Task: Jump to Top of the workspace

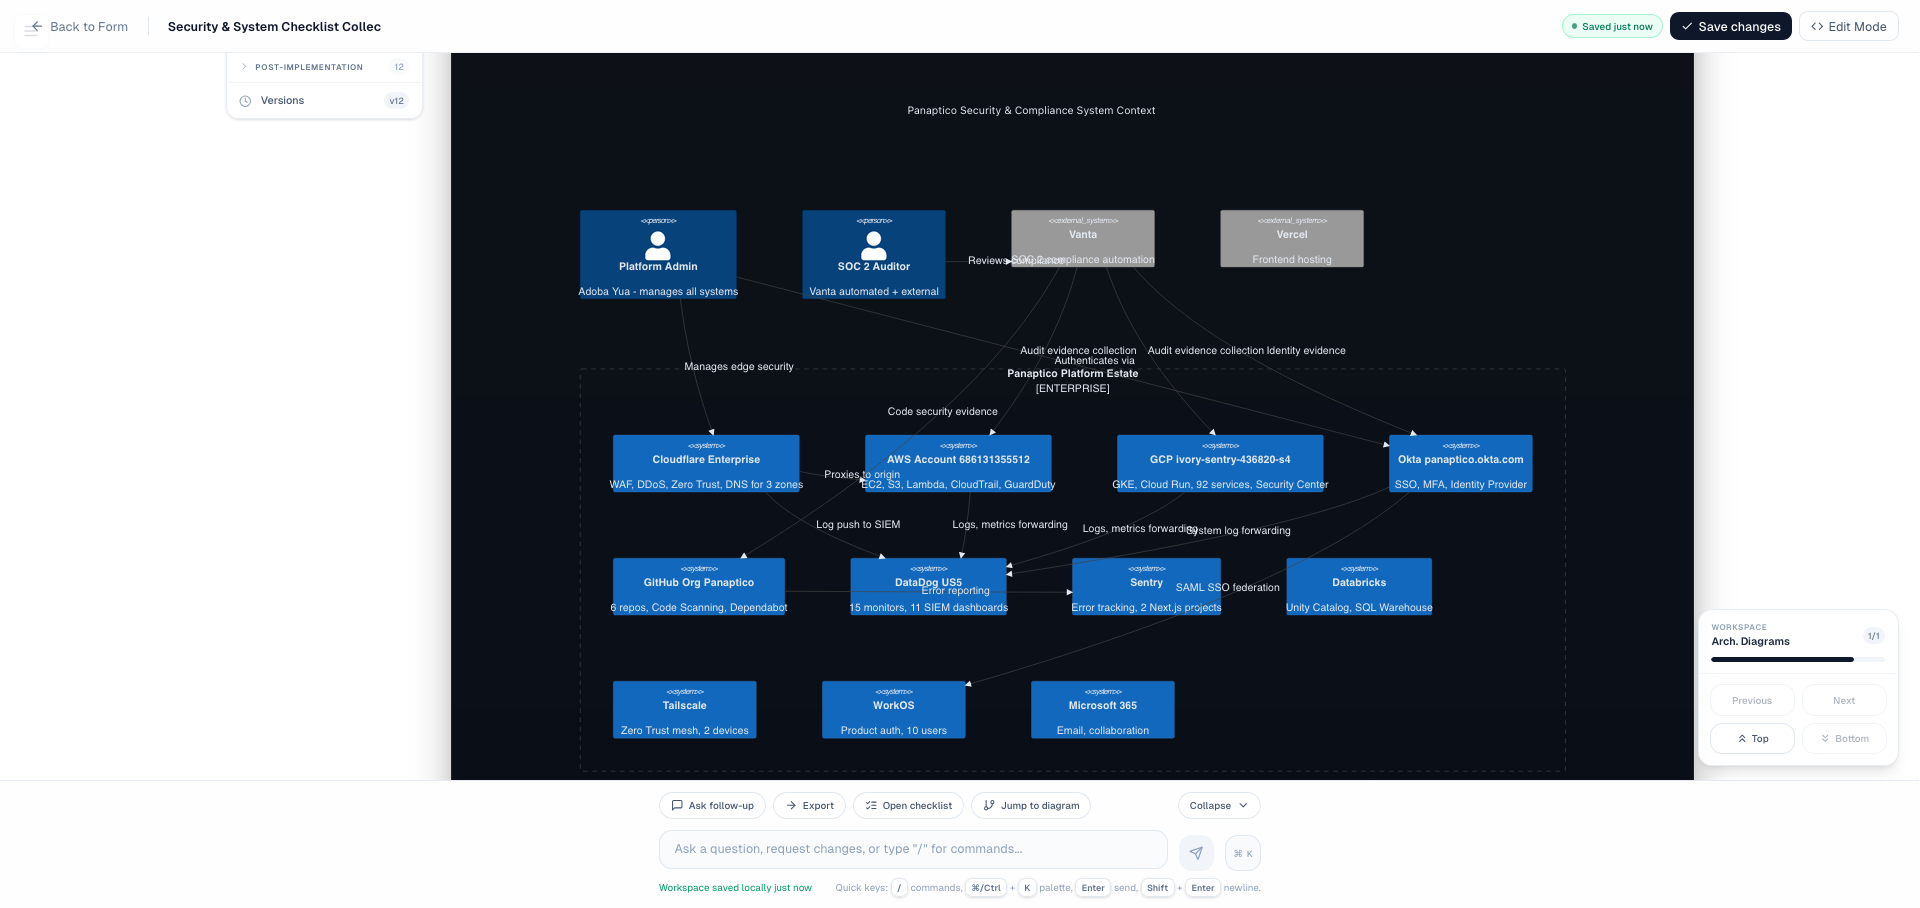Action: [1751, 738]
